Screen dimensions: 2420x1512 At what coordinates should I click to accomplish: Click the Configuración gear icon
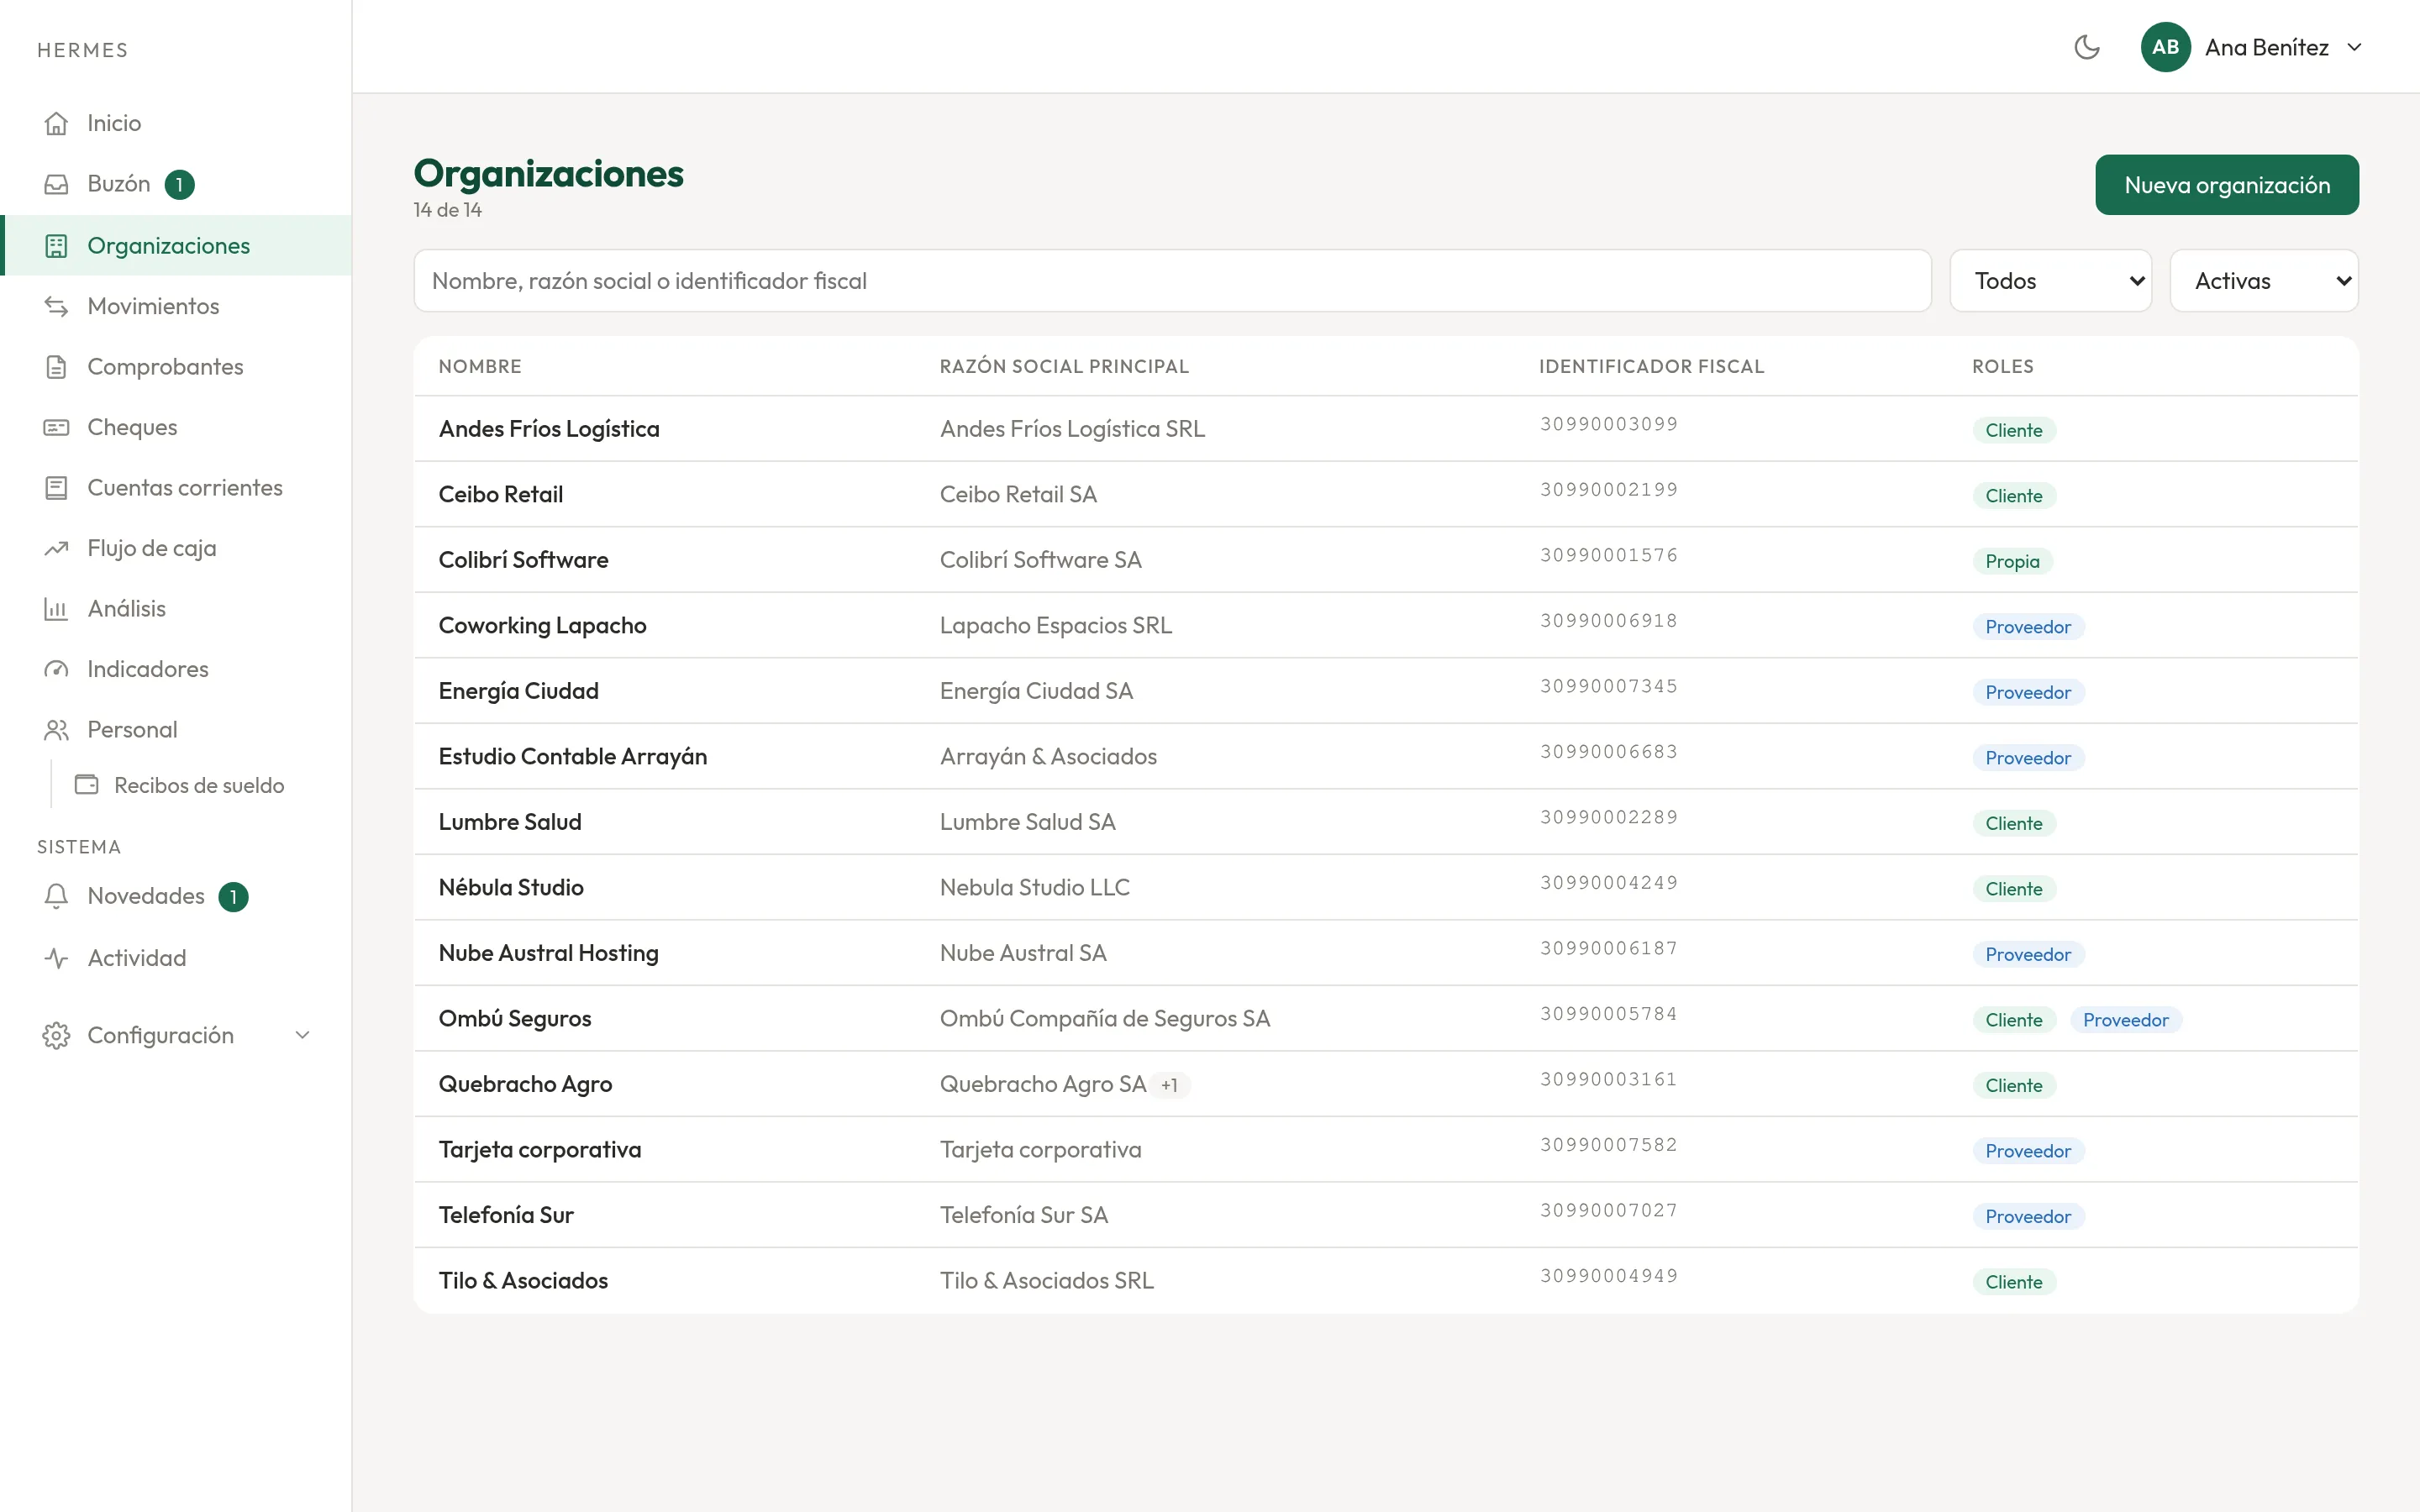click(x=56, y=1035)
